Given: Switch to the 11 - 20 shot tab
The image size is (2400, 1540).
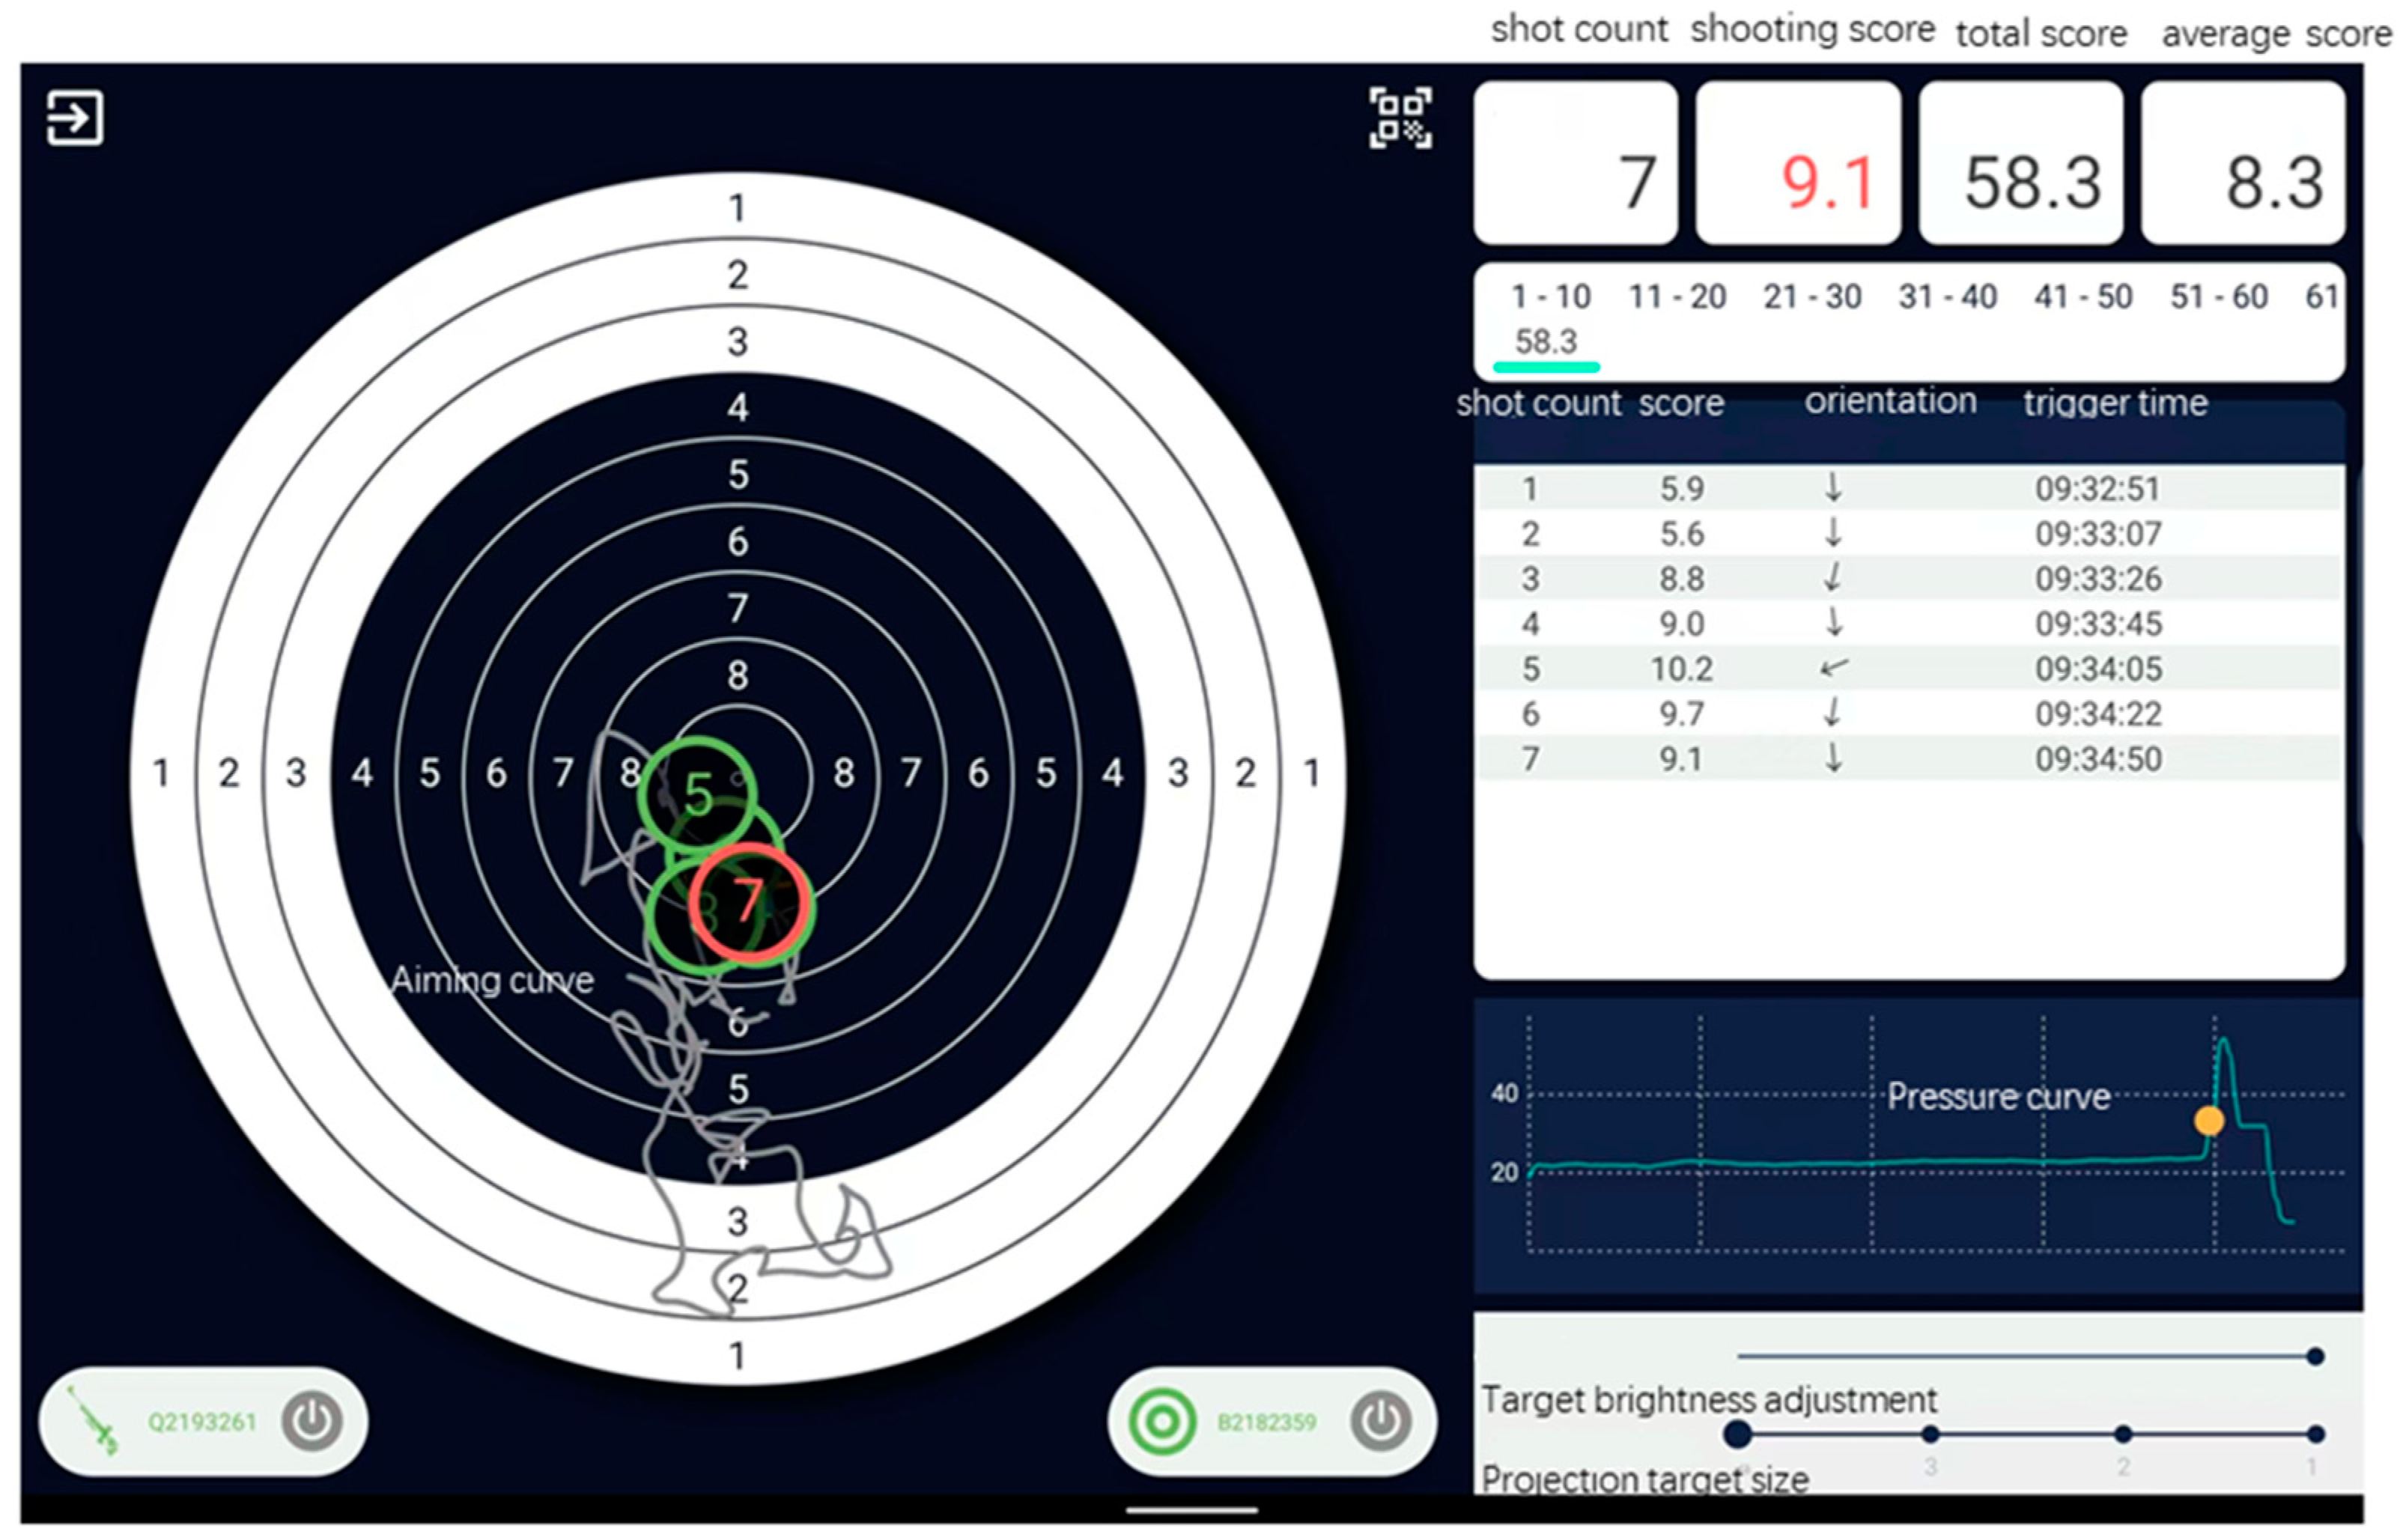Looking at the screenshot, I should click(1677, 297).
